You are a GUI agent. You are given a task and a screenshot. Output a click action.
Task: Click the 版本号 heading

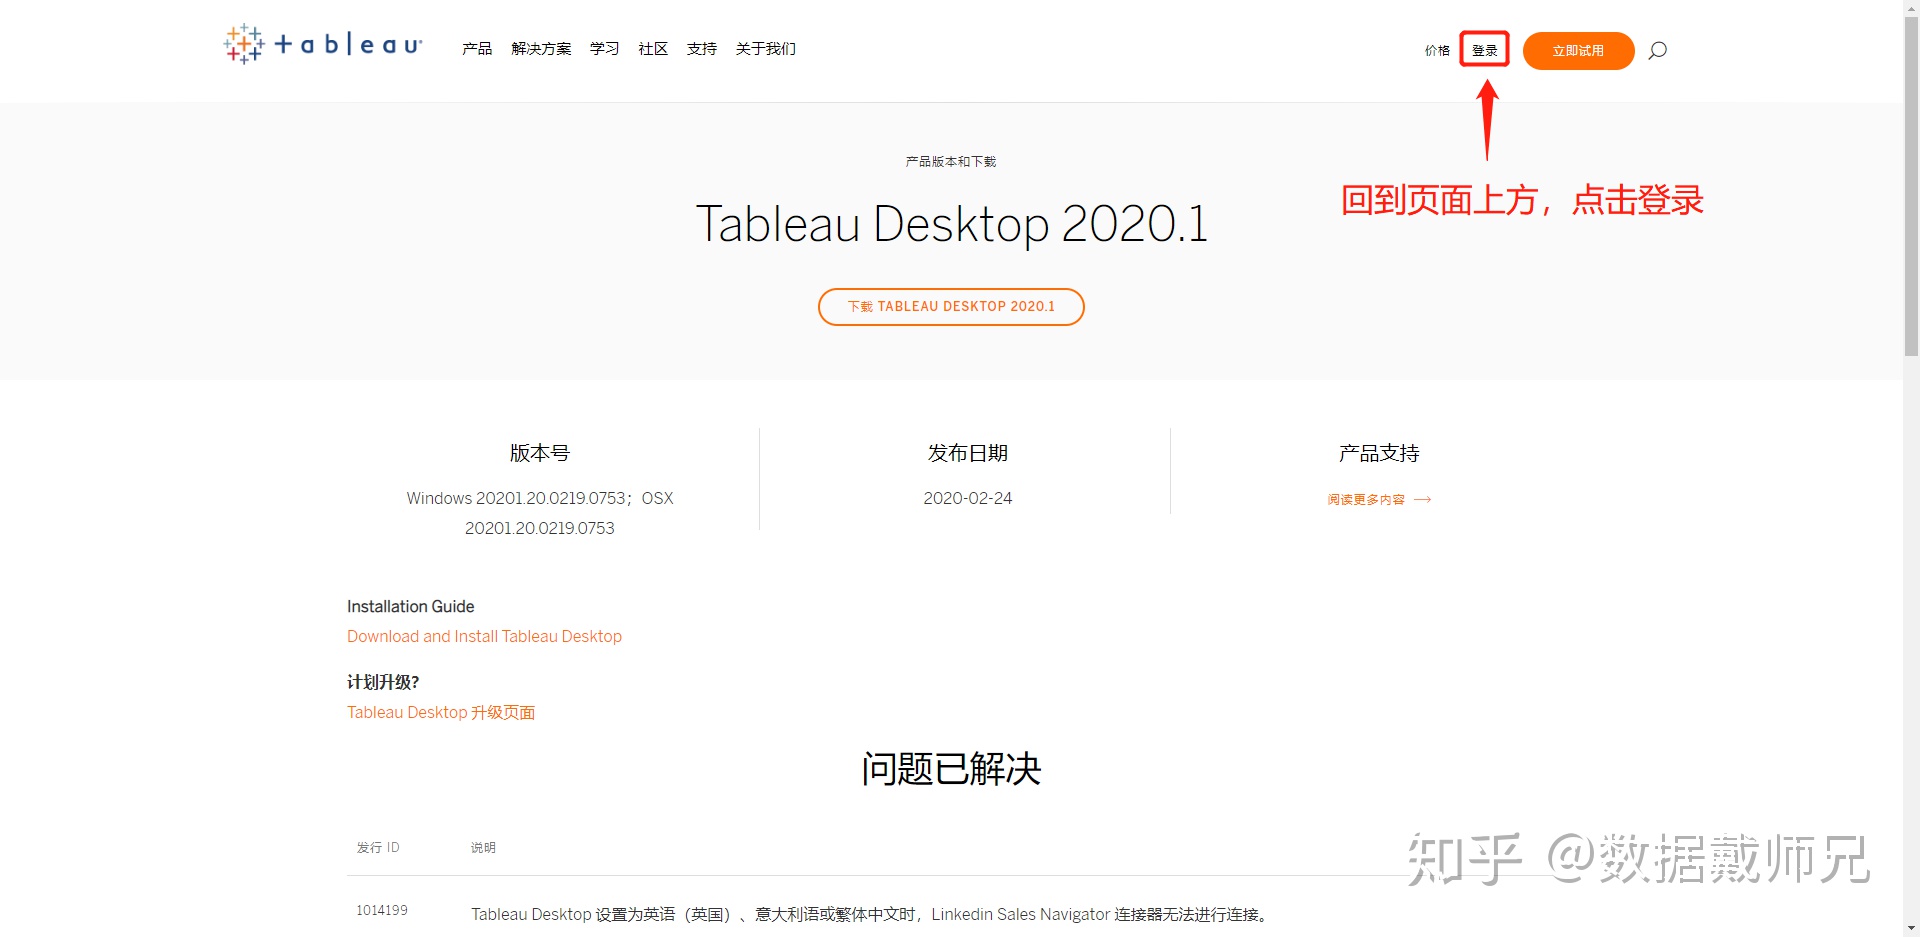pyautogui.click(x=540, y=453)
